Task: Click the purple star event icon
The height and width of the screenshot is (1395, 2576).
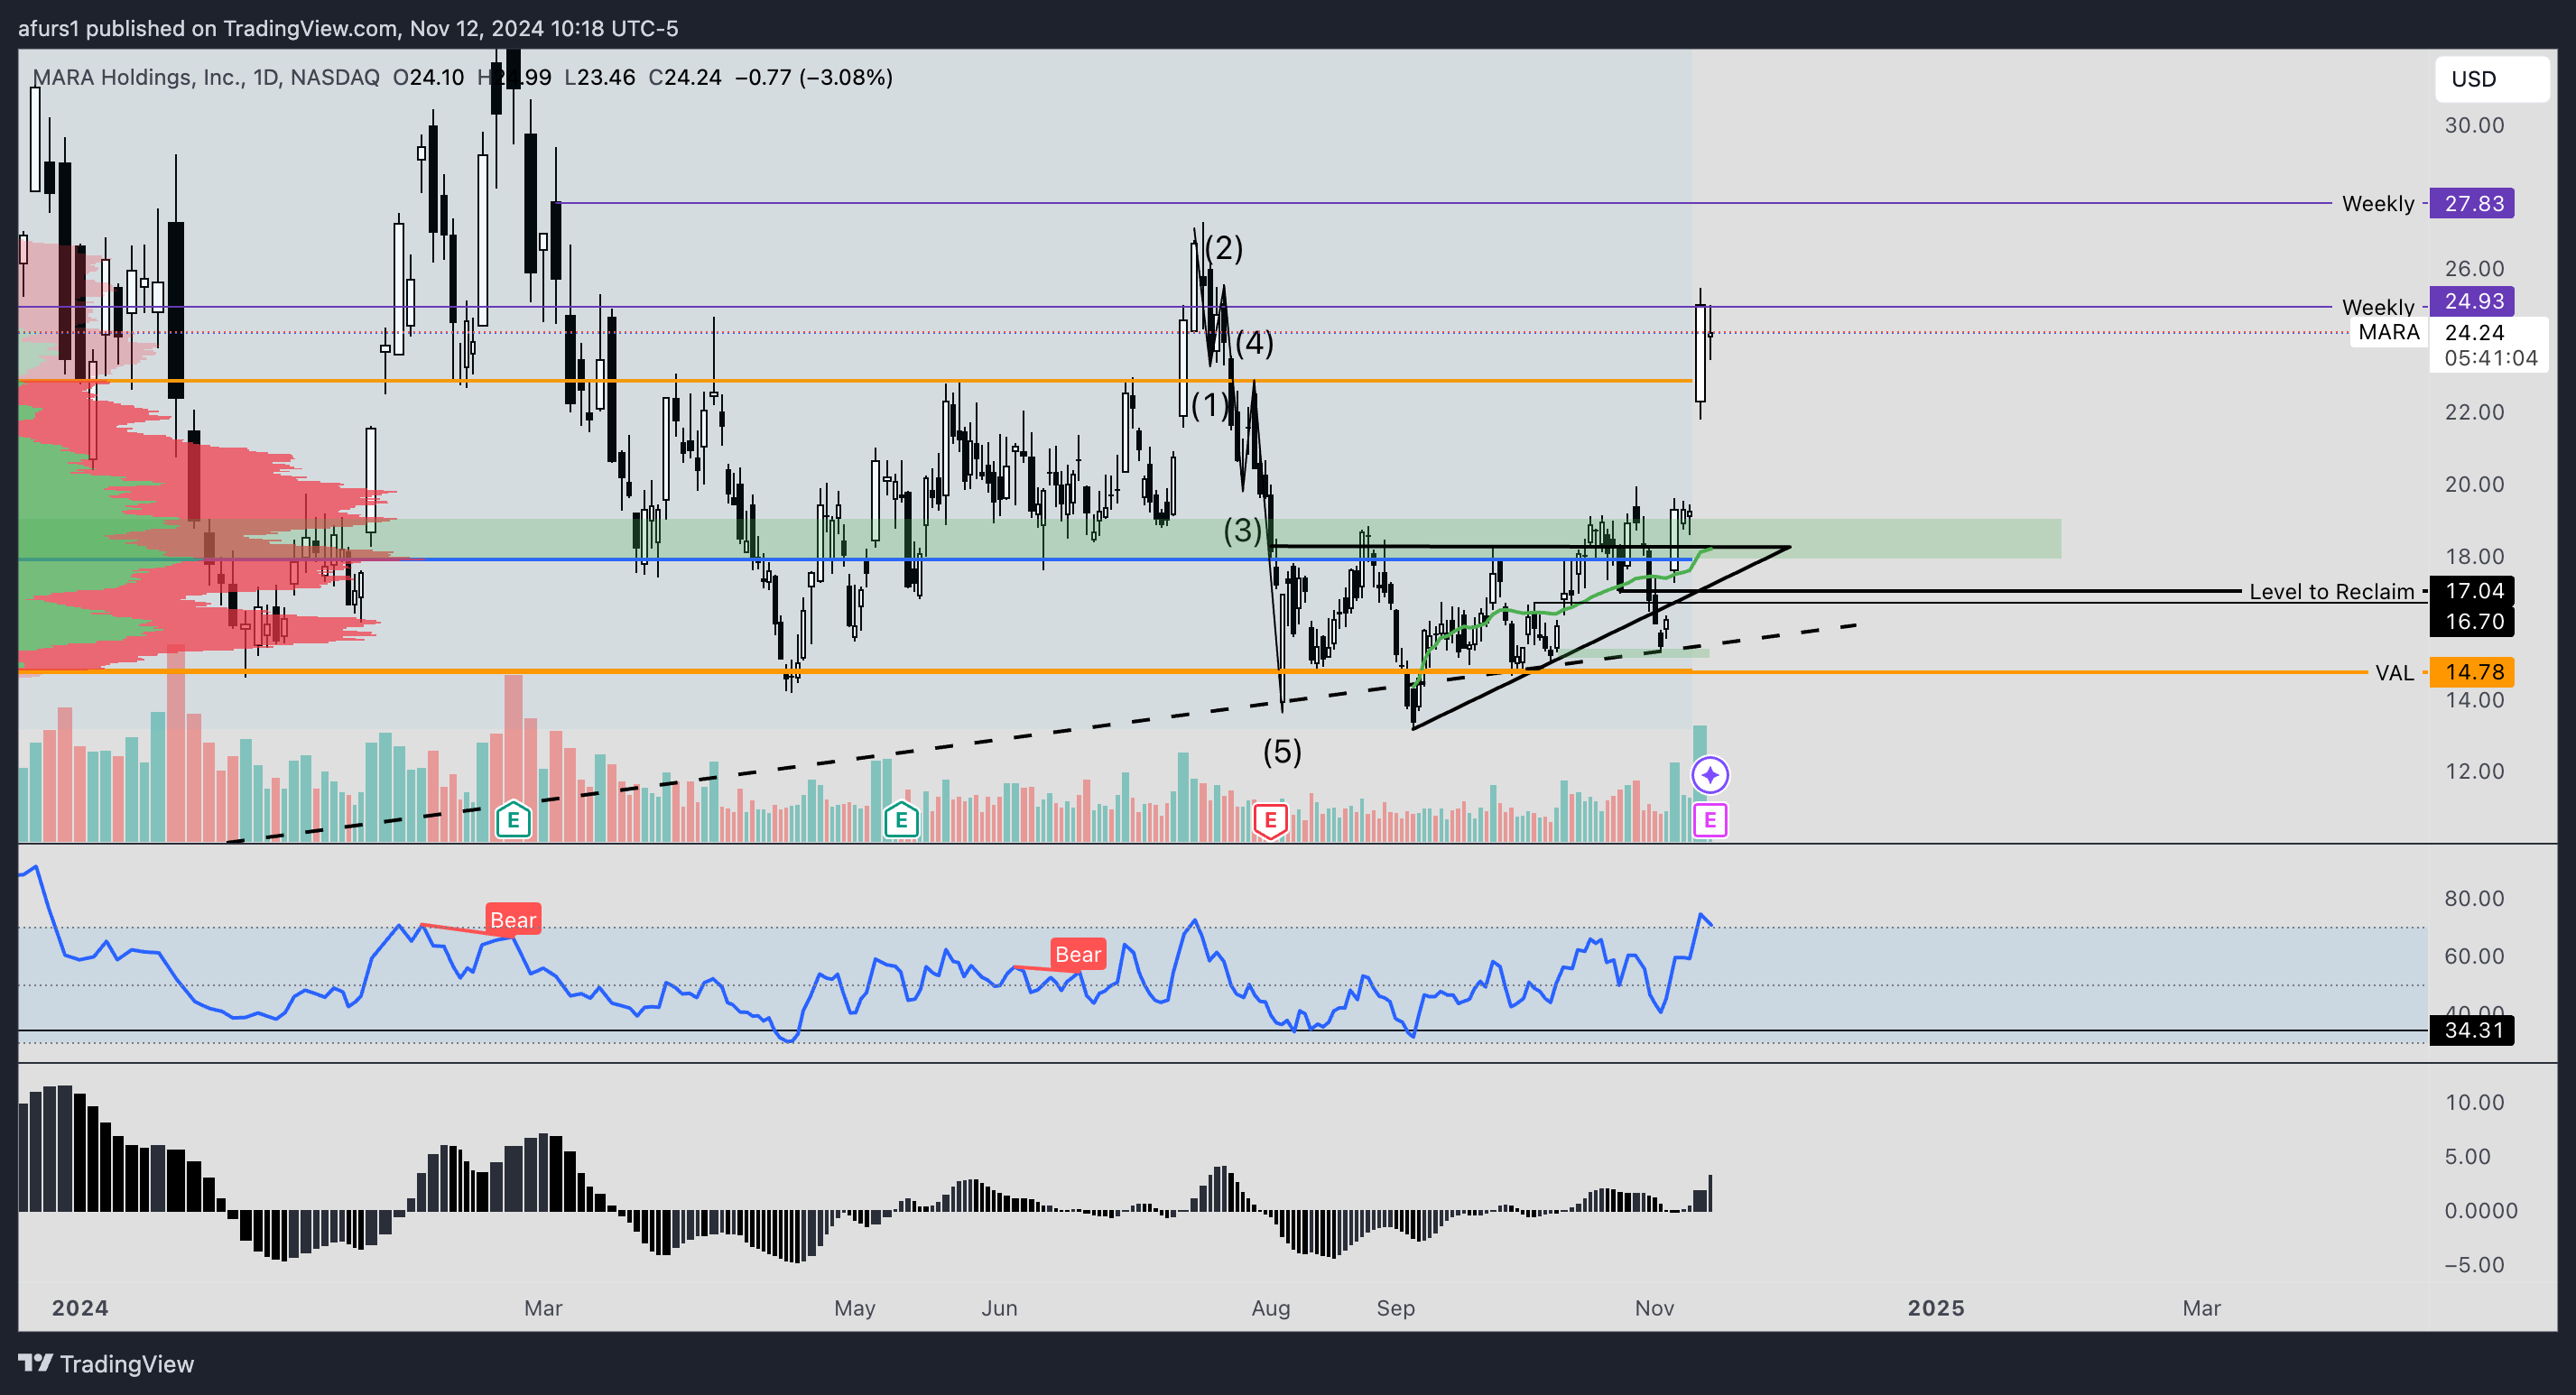Action: pos(1710,774)
